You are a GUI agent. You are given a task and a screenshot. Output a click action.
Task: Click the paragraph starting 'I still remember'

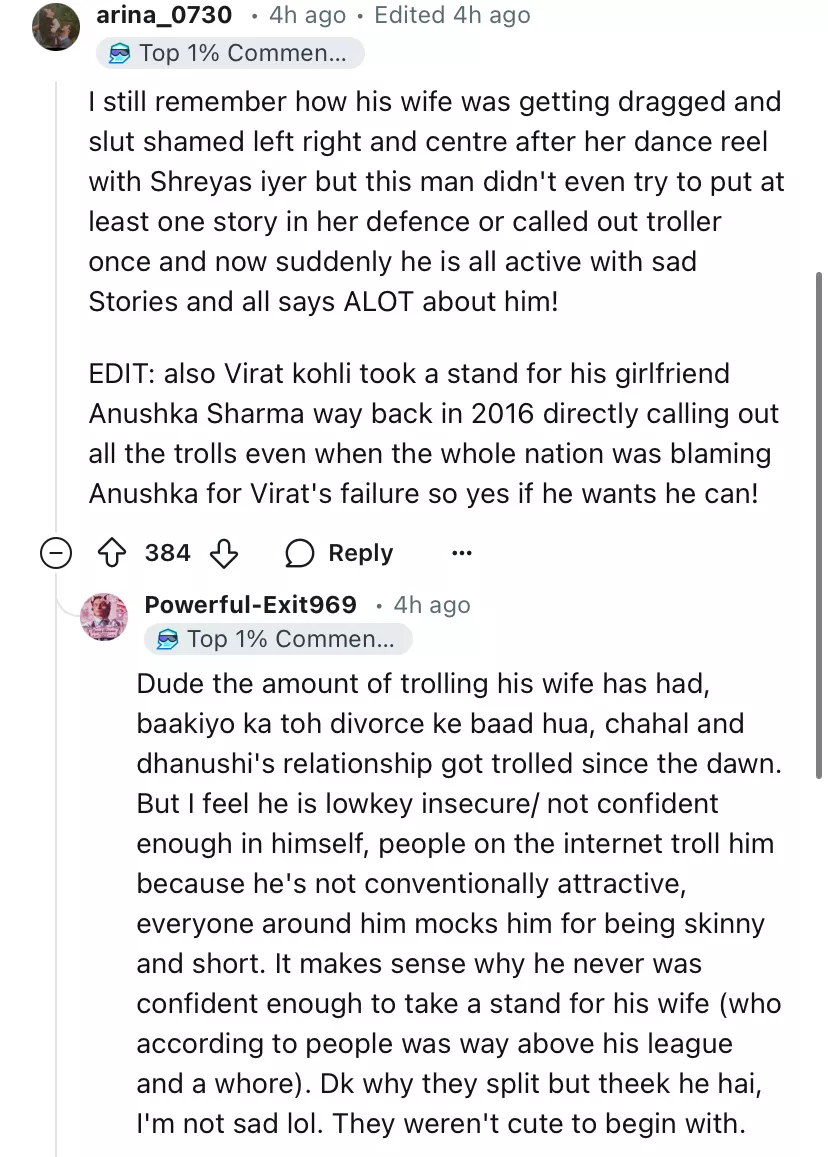tap(436, 200)
